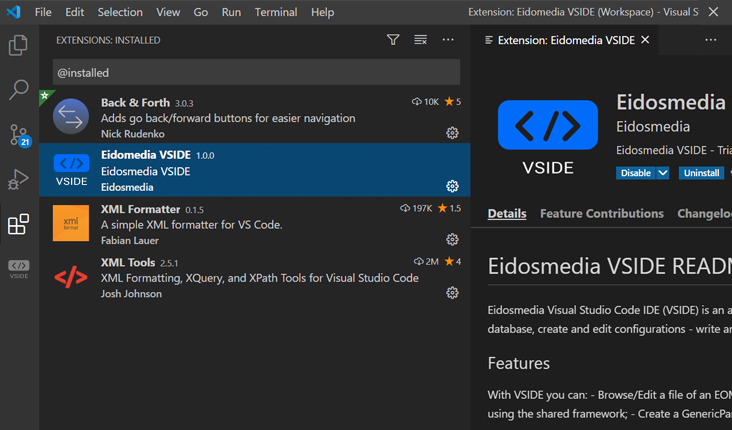732x430 pixels.
Task: Open the VSIDE view in activity bar
Action: tap(19, 269)
